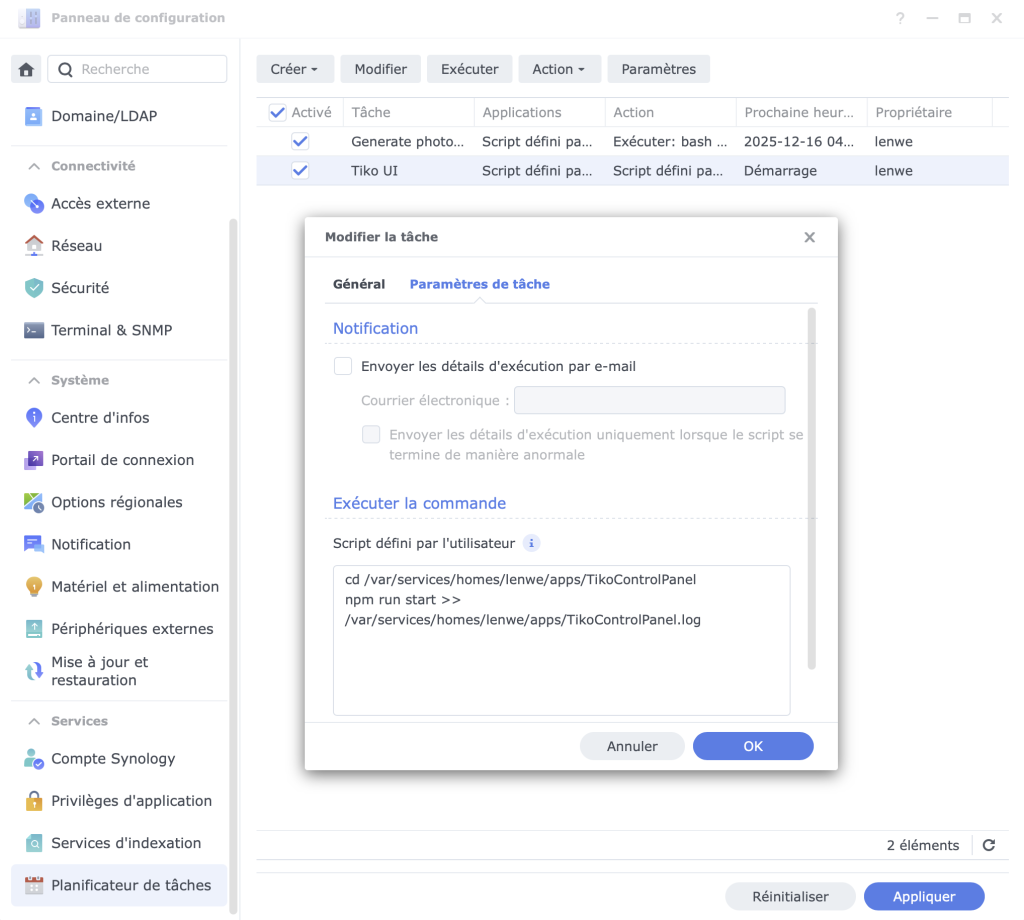
Task: Confirm changes with the OK button
Action: pyautogui.click(x=752, y=746)
